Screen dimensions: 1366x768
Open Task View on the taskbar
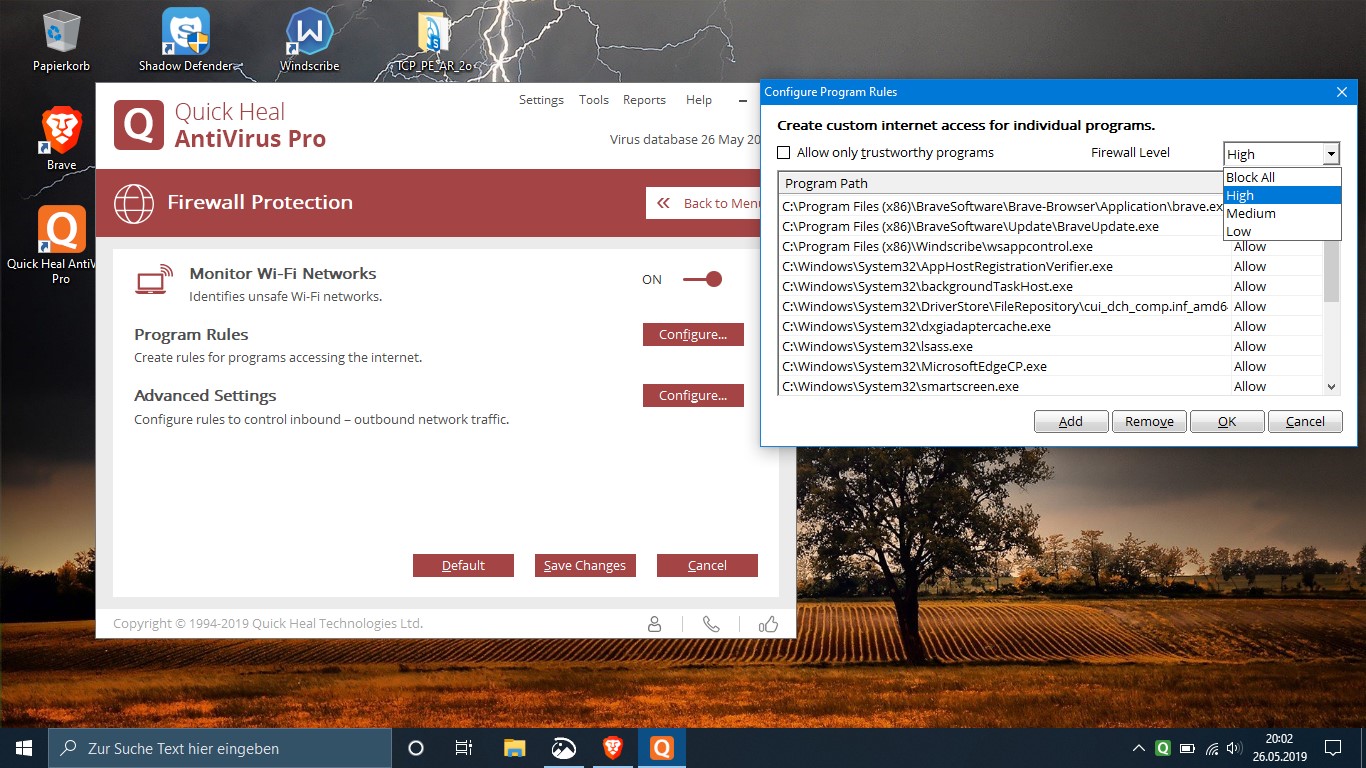pyautogui.click(x=464, y=748)
